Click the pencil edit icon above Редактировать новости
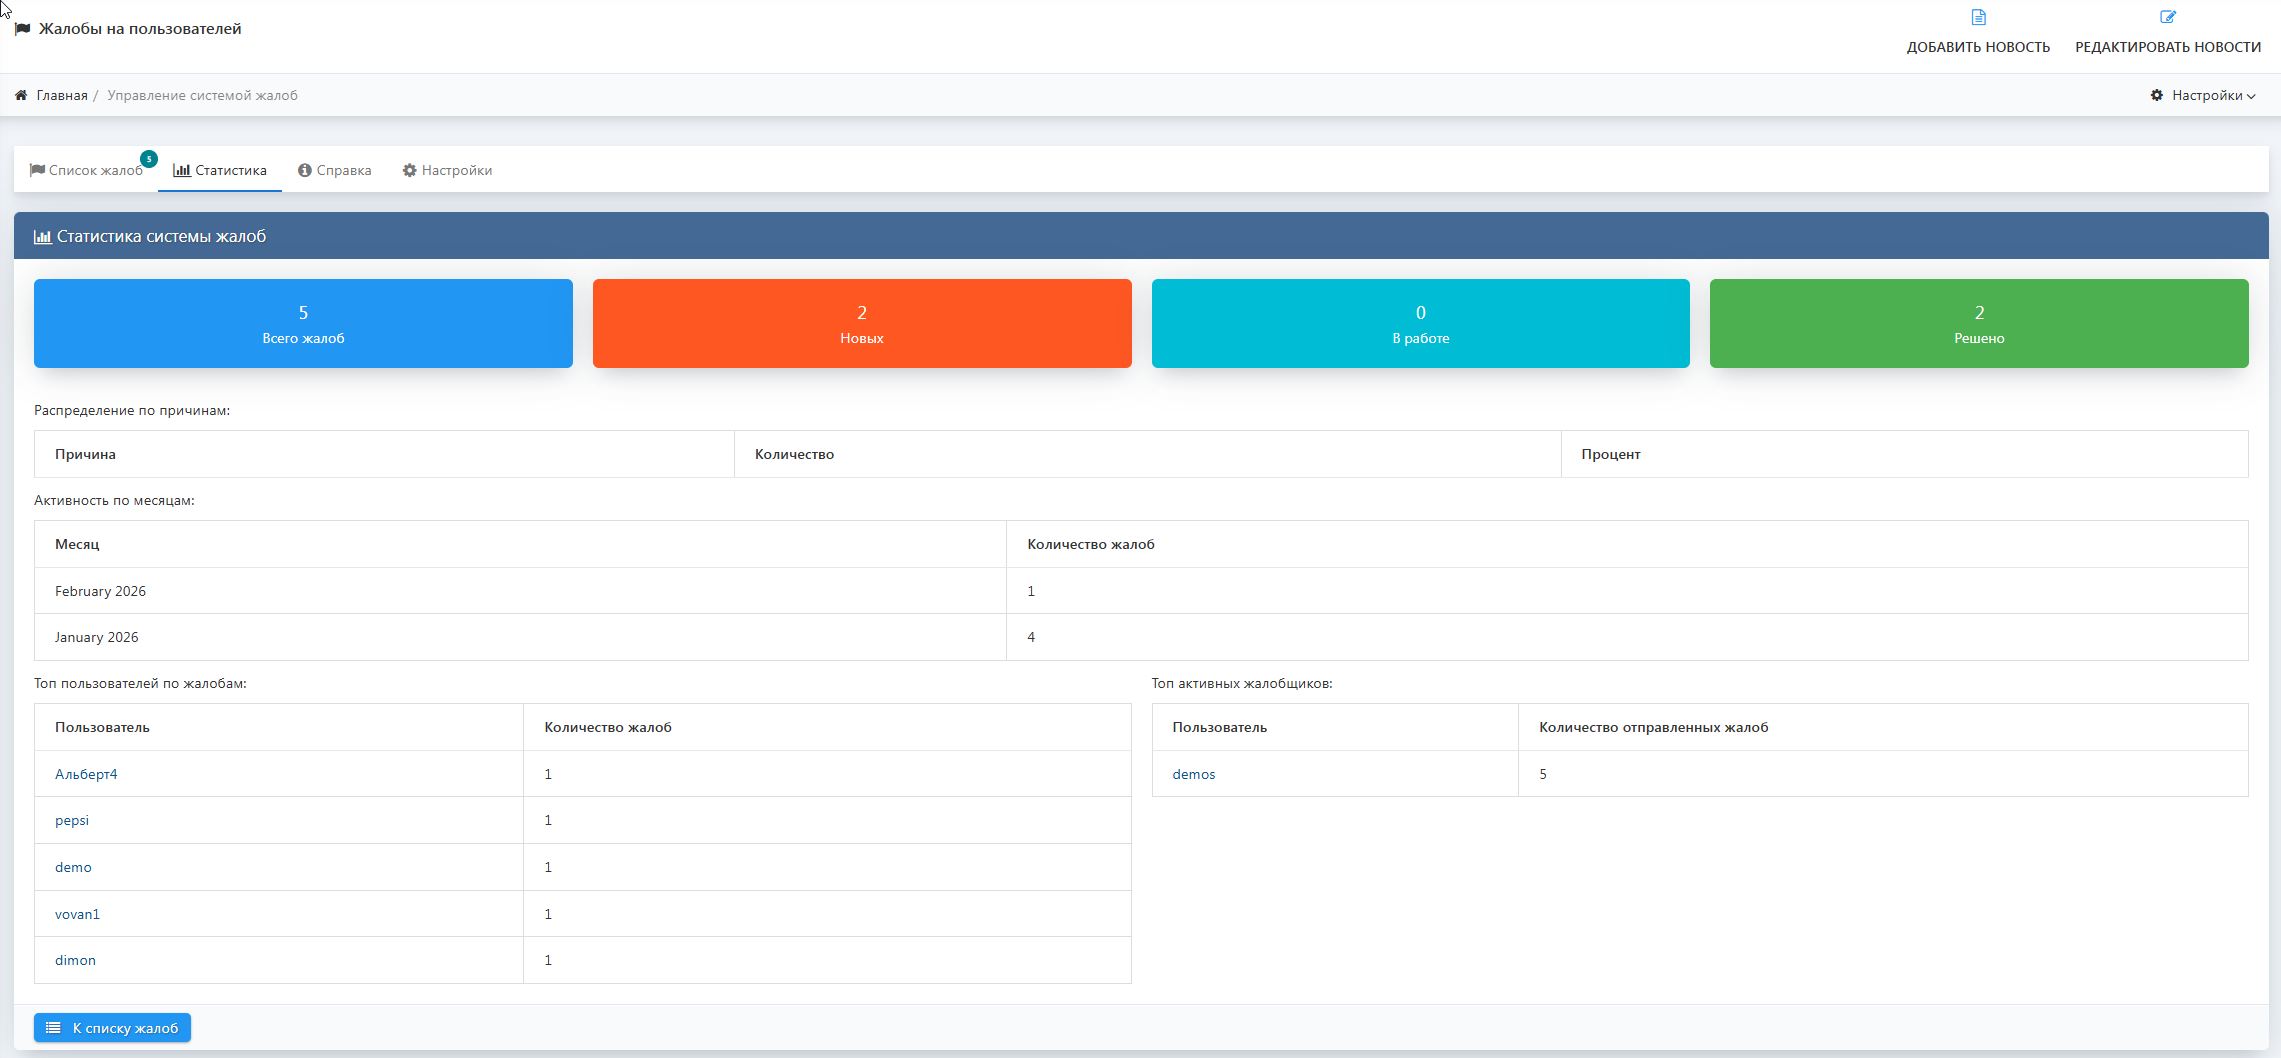The image size is (2281, 1058). (x=2167, y=17)
